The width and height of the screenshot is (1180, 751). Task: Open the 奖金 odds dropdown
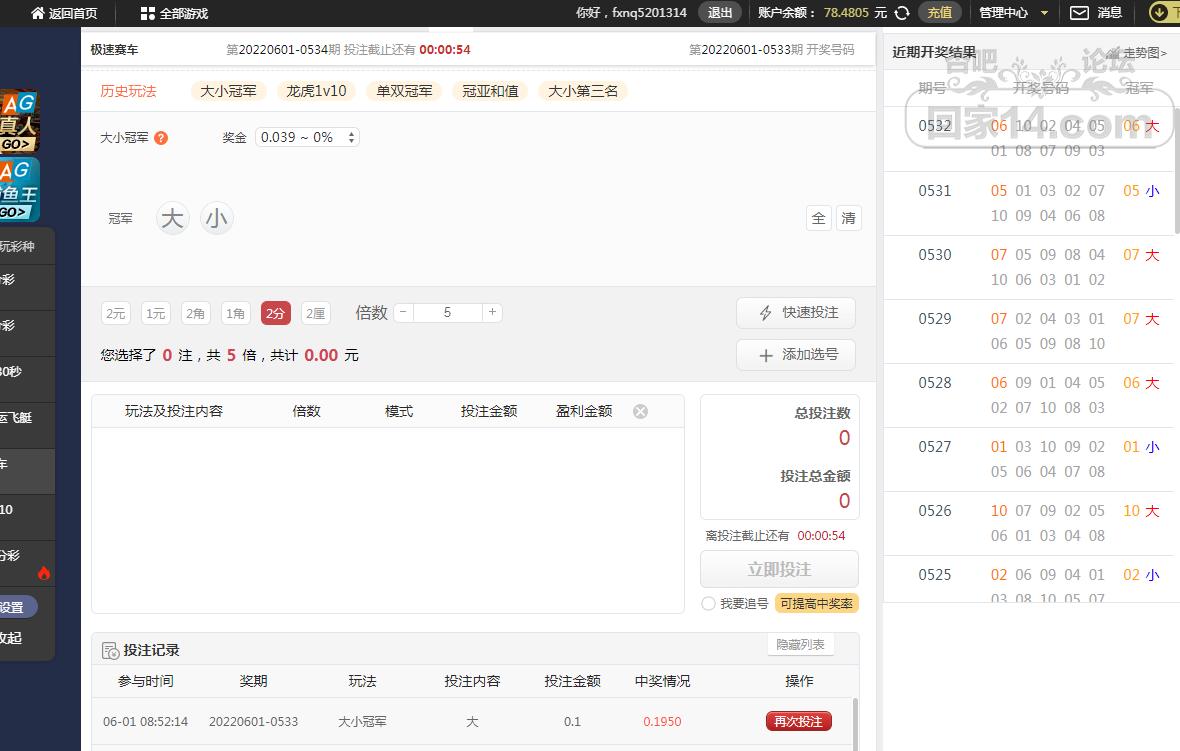point(306,137)
